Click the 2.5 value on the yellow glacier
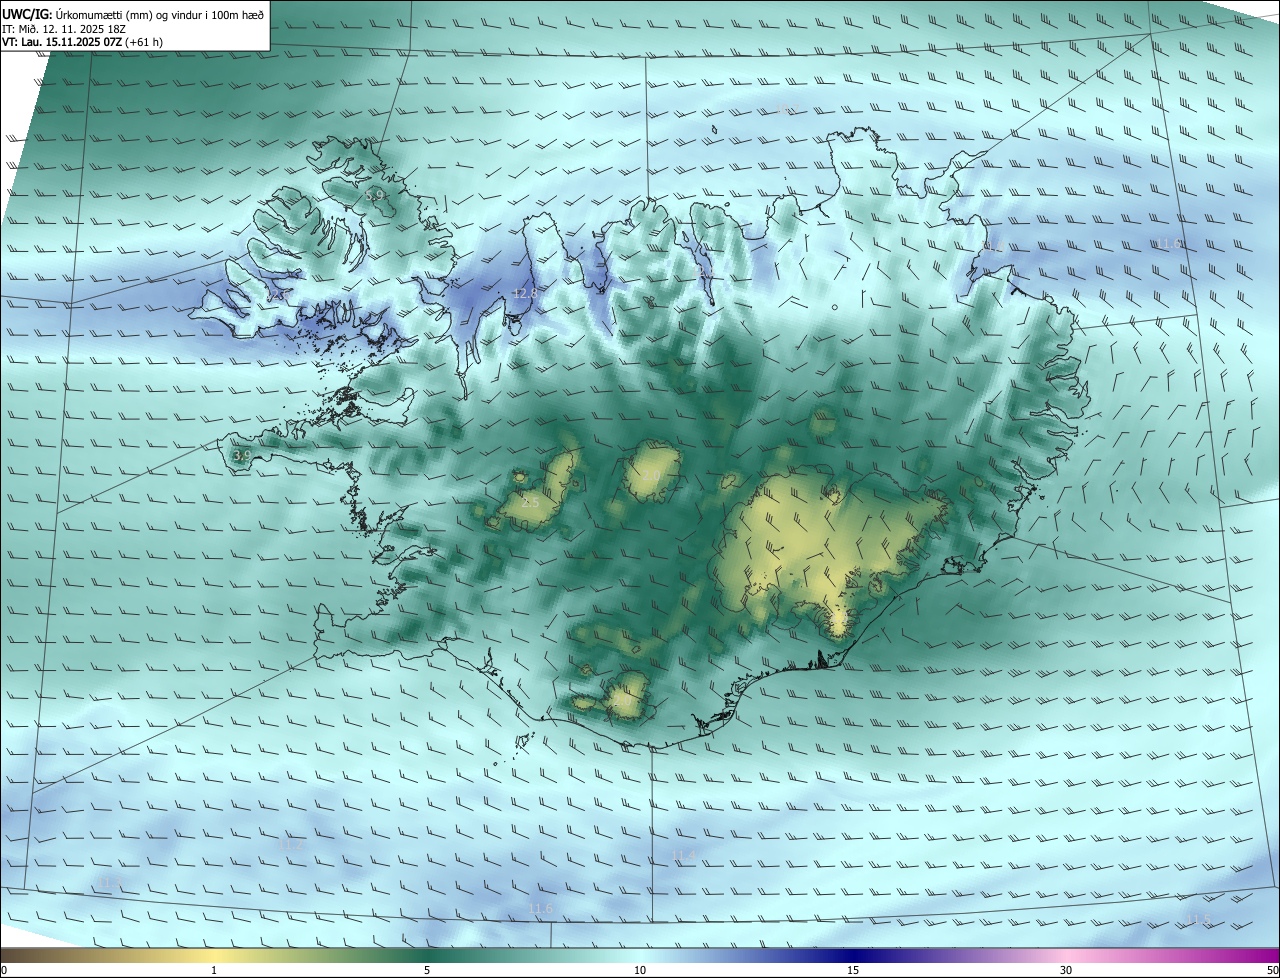The height and width of the screenshot is (978, 1280). 531,502
